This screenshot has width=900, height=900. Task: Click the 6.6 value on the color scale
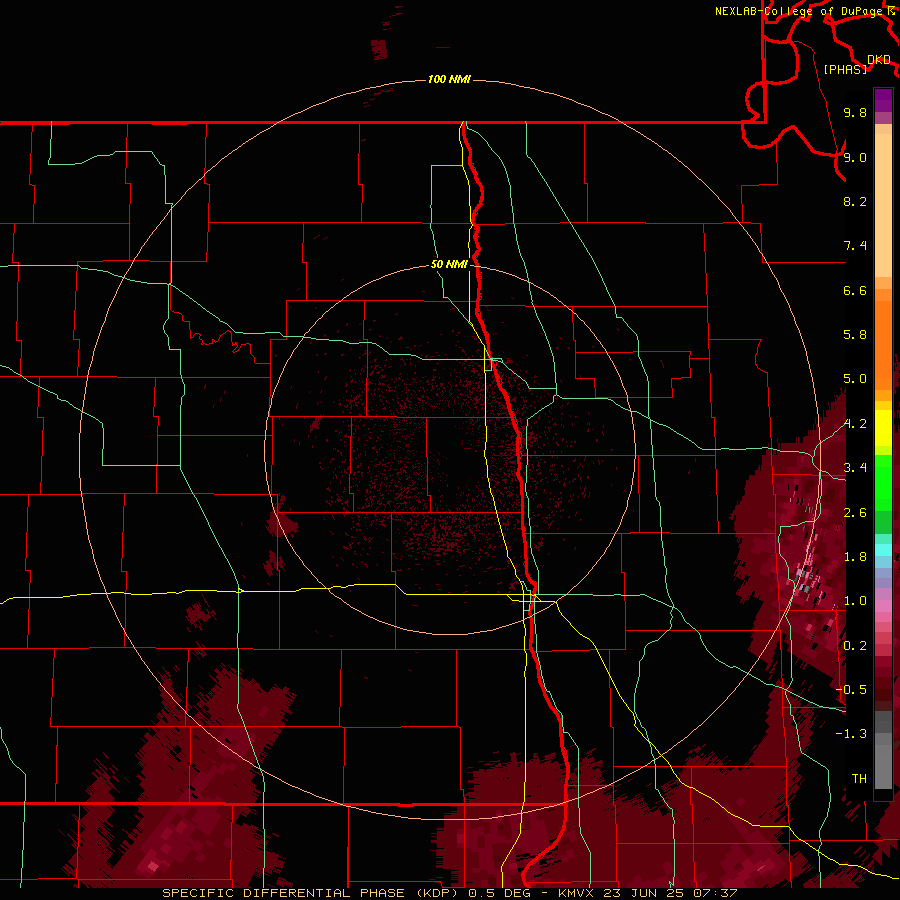[855, 290]
